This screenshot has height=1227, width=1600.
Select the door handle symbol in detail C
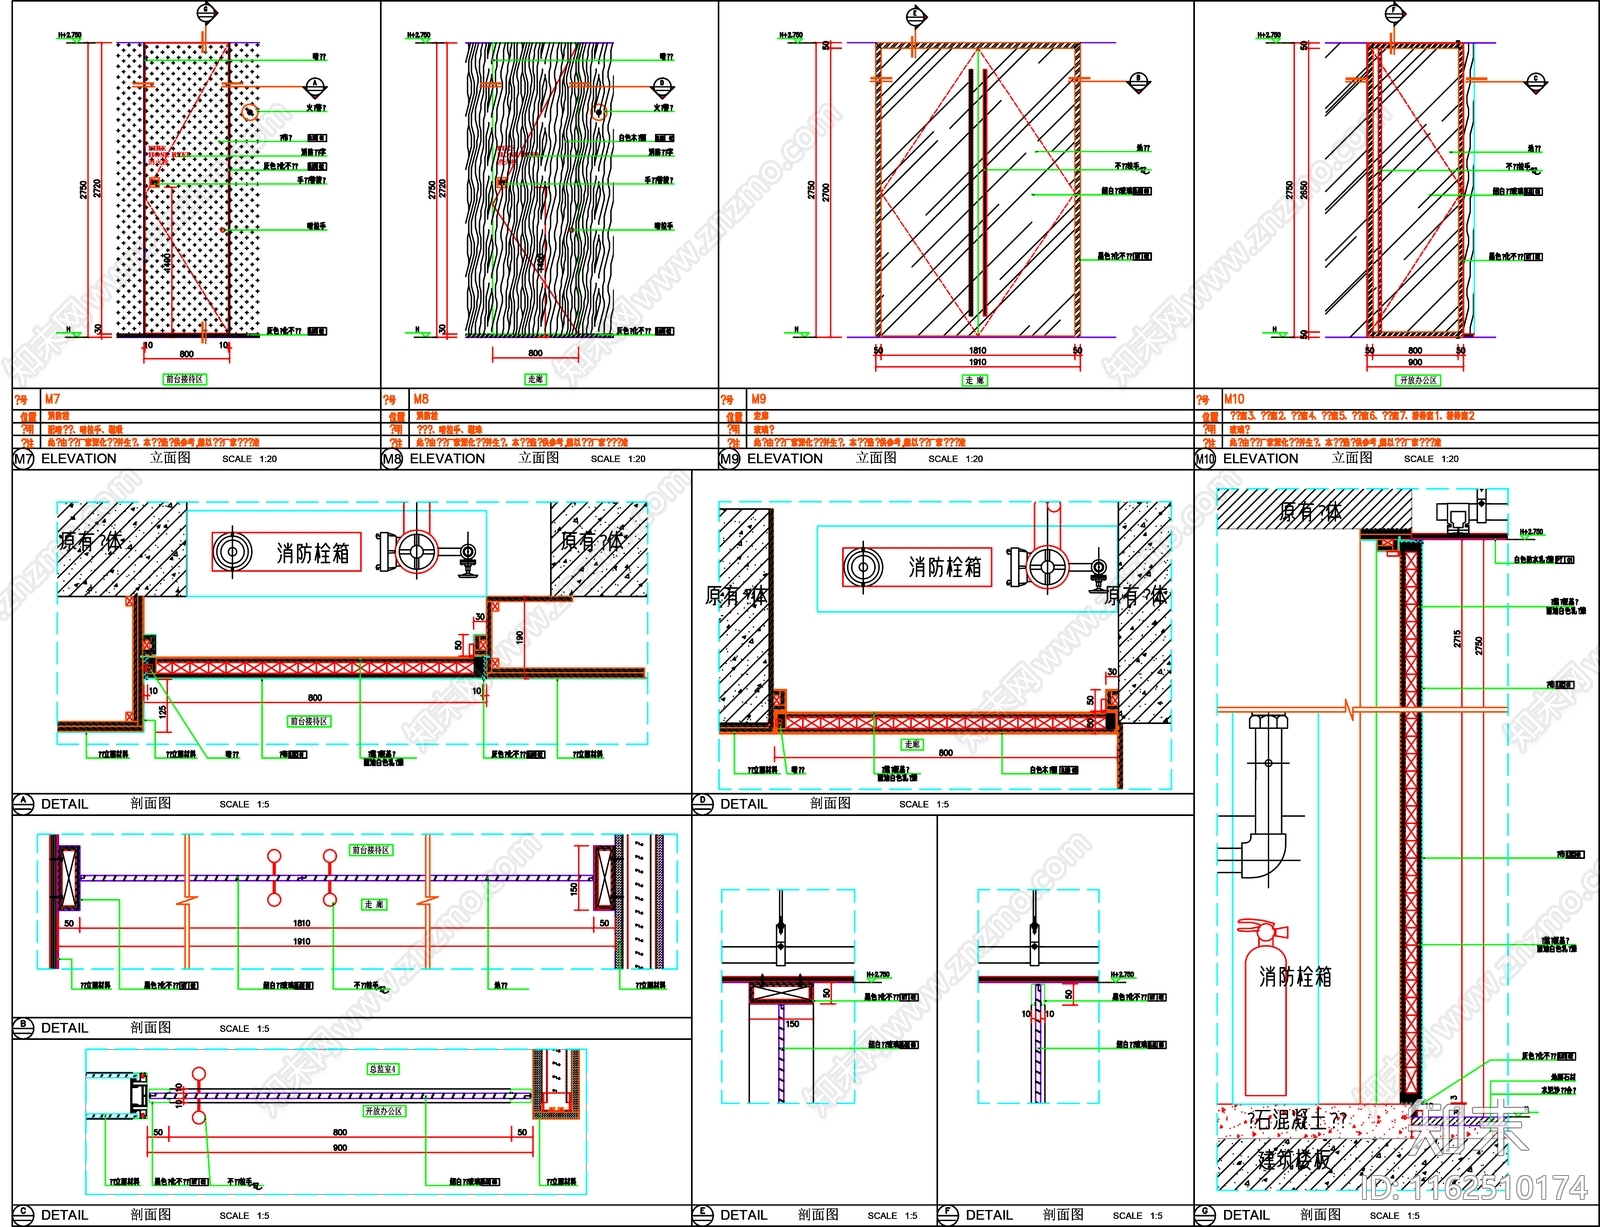click(x=198, y=1096)
